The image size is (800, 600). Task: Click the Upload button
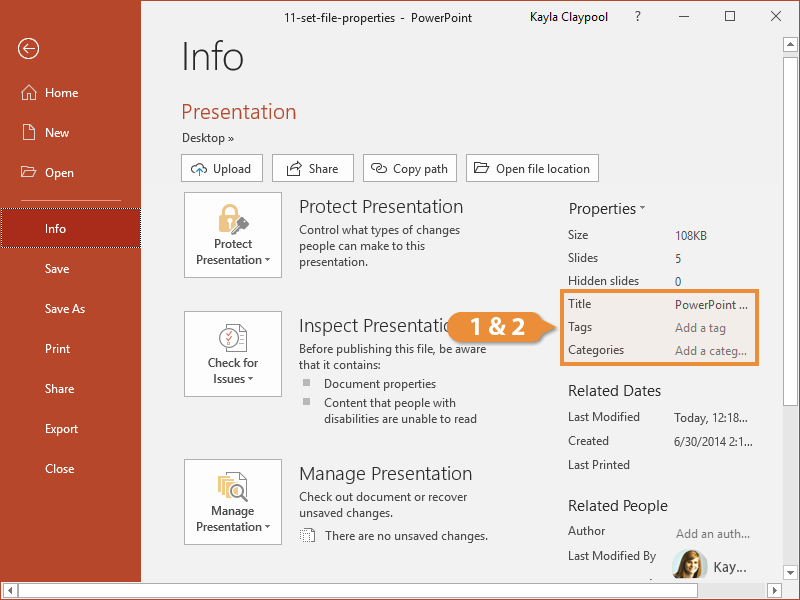tap(222, 169)
